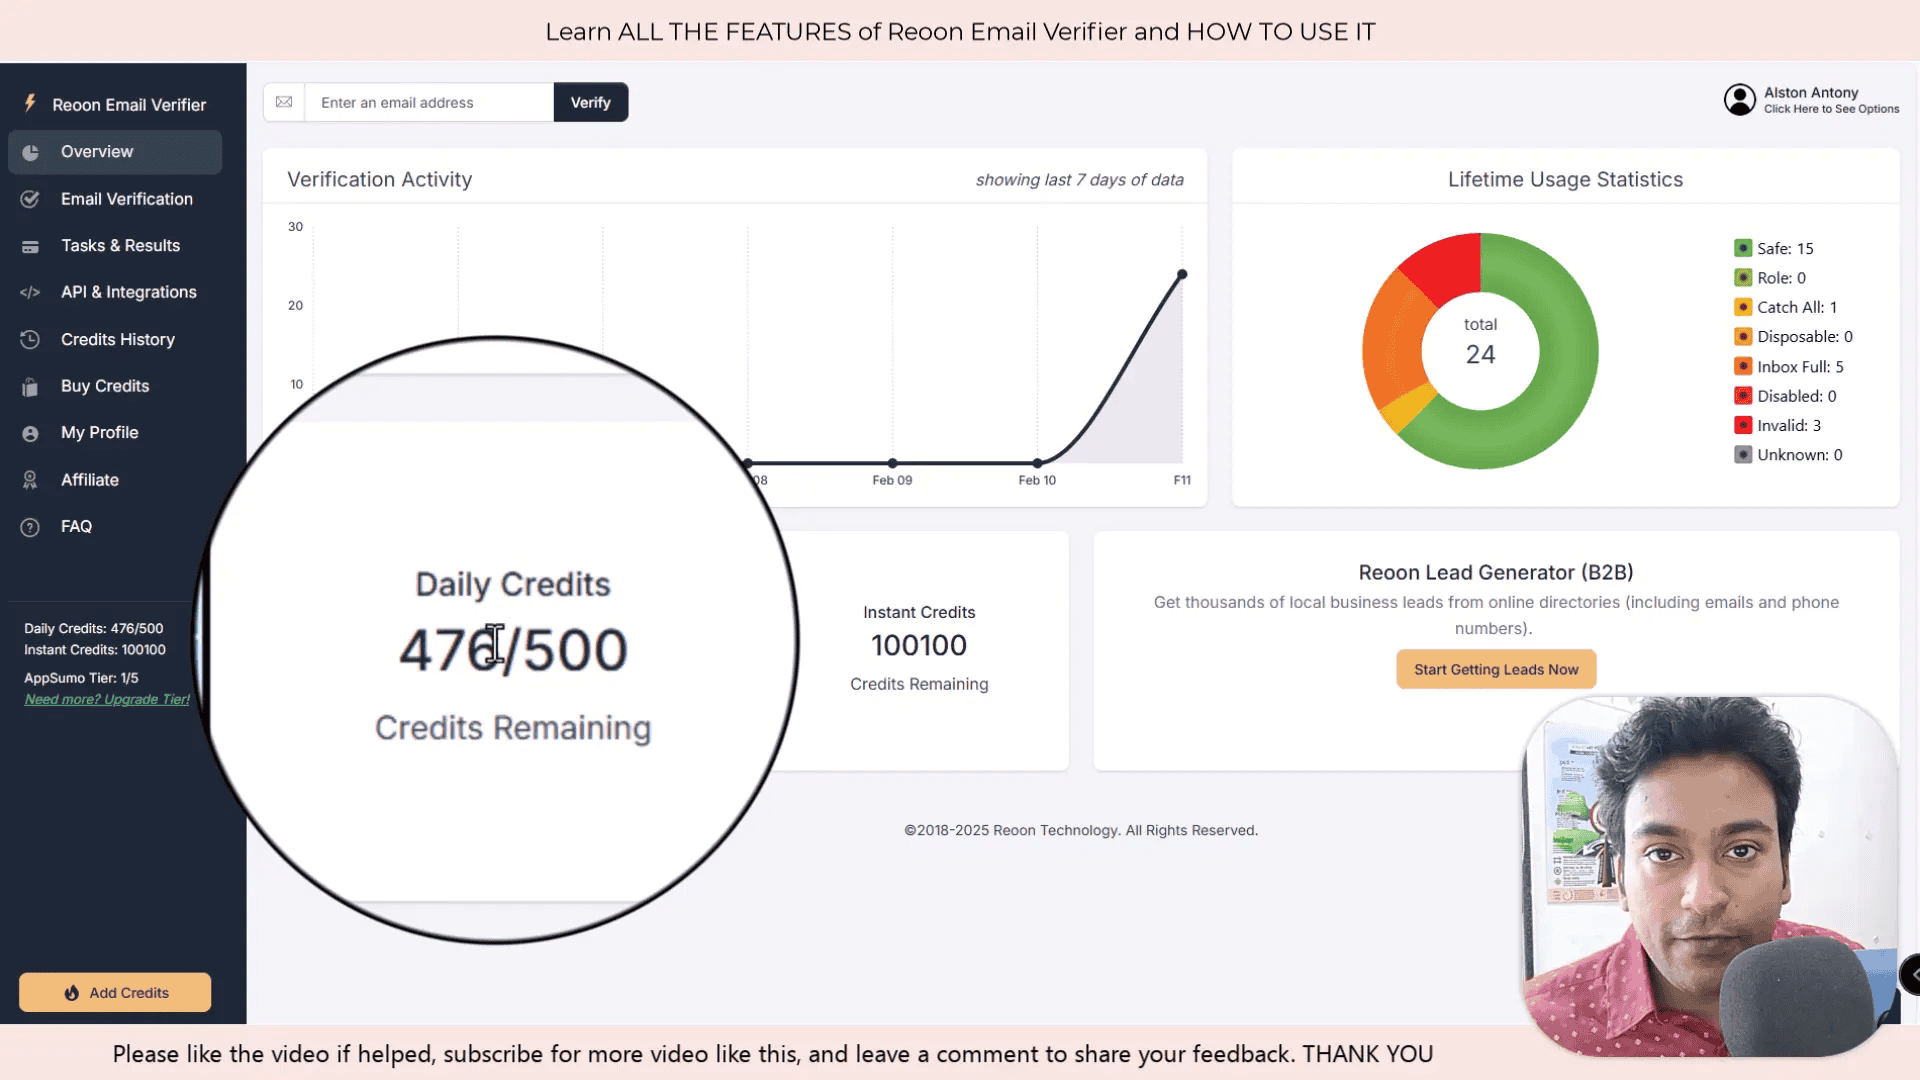
Task: Click the copyright Reoon Technology footer text
Action: (x=1081, y=831)
